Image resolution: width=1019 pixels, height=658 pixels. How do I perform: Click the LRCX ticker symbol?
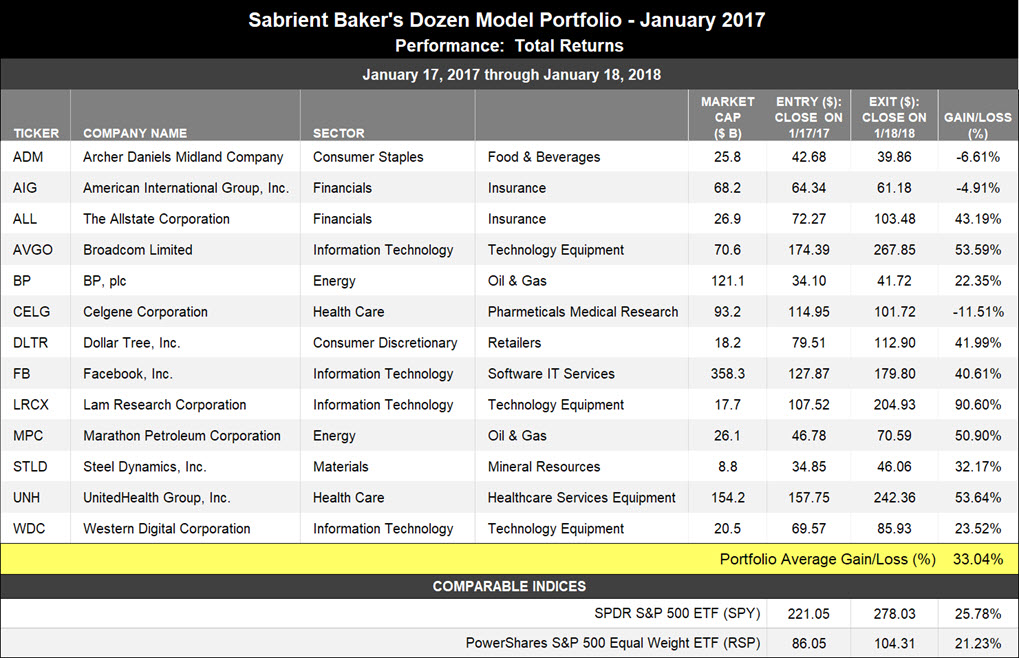coord(31,405)
